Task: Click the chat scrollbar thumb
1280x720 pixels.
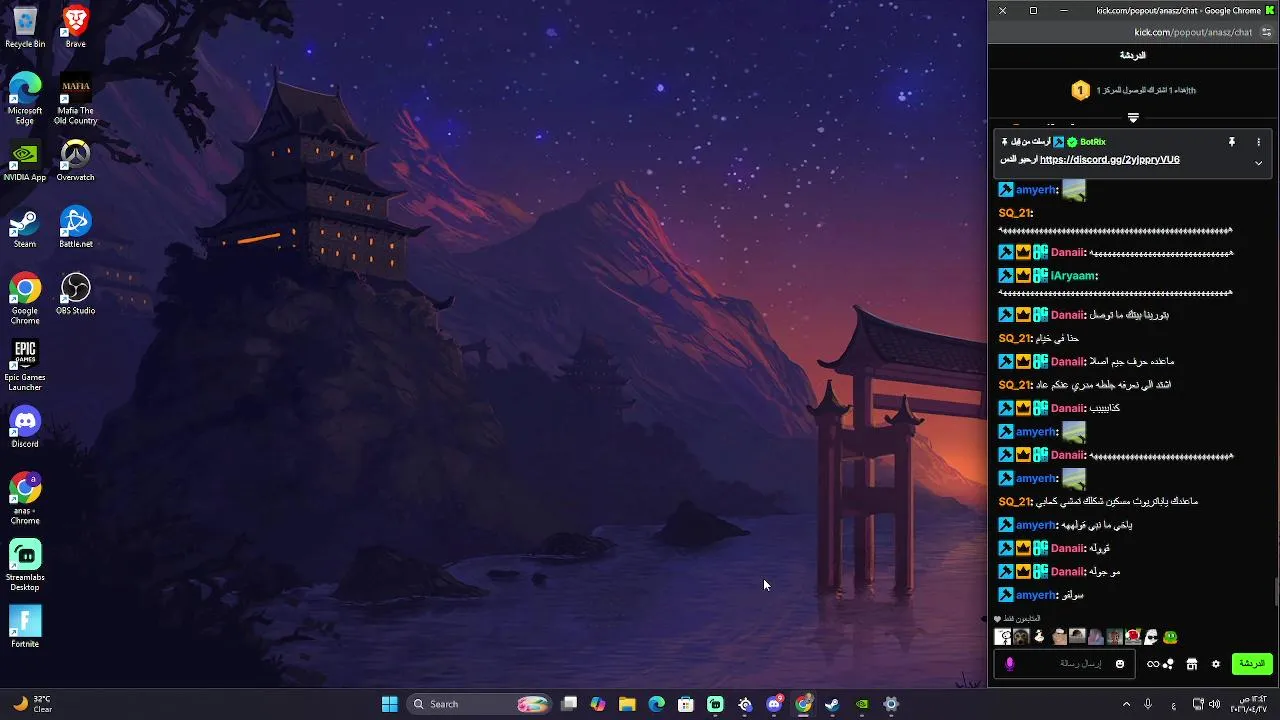Action: point(1276,592)
